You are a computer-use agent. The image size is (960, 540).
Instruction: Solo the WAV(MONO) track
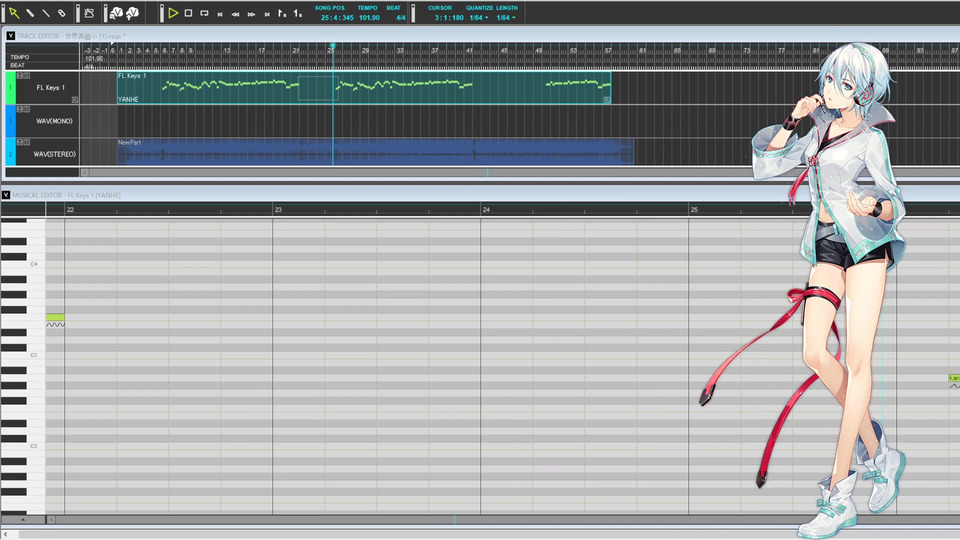26,109
